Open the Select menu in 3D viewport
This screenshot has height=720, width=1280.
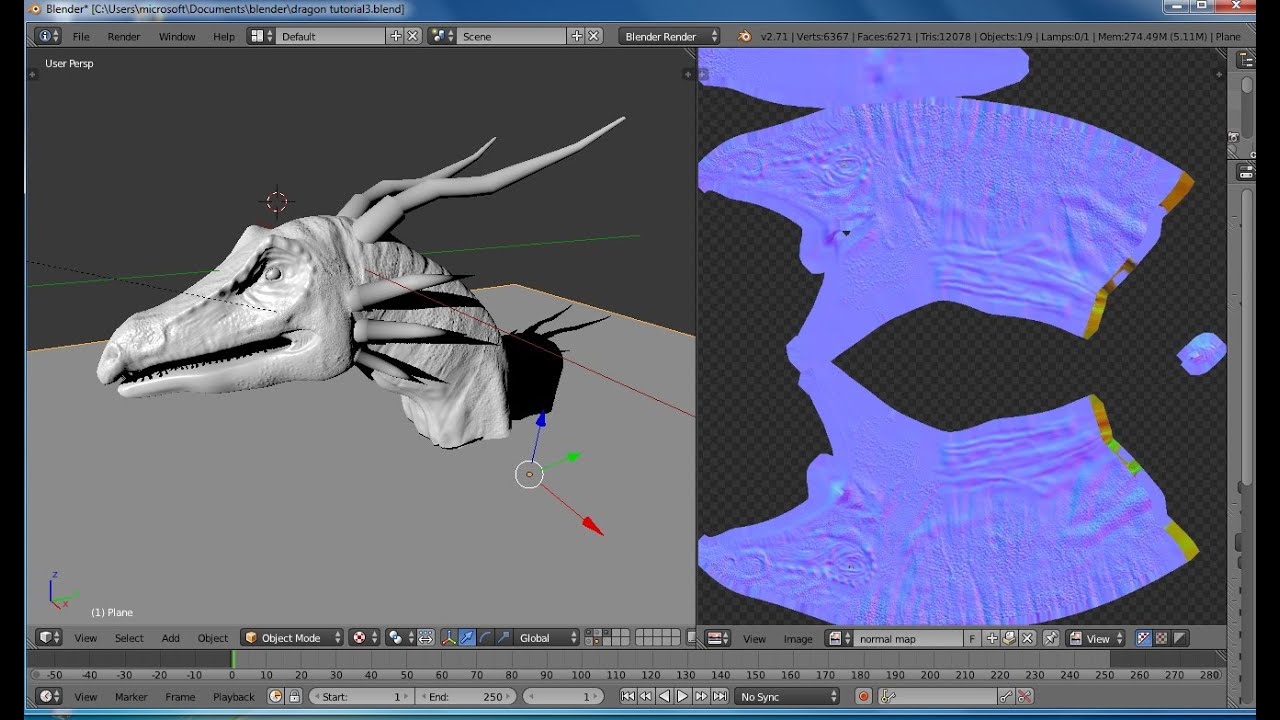click(129, 638)
